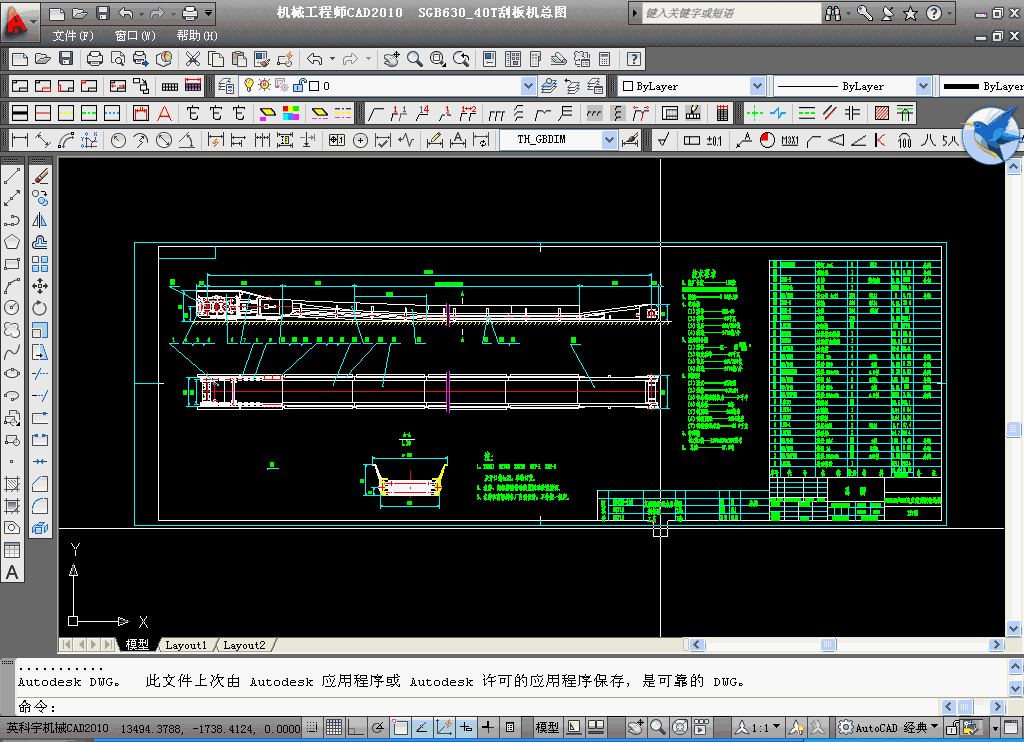Toggle Grid display in the status bar

pyautogui.click(x=334, y=727)
